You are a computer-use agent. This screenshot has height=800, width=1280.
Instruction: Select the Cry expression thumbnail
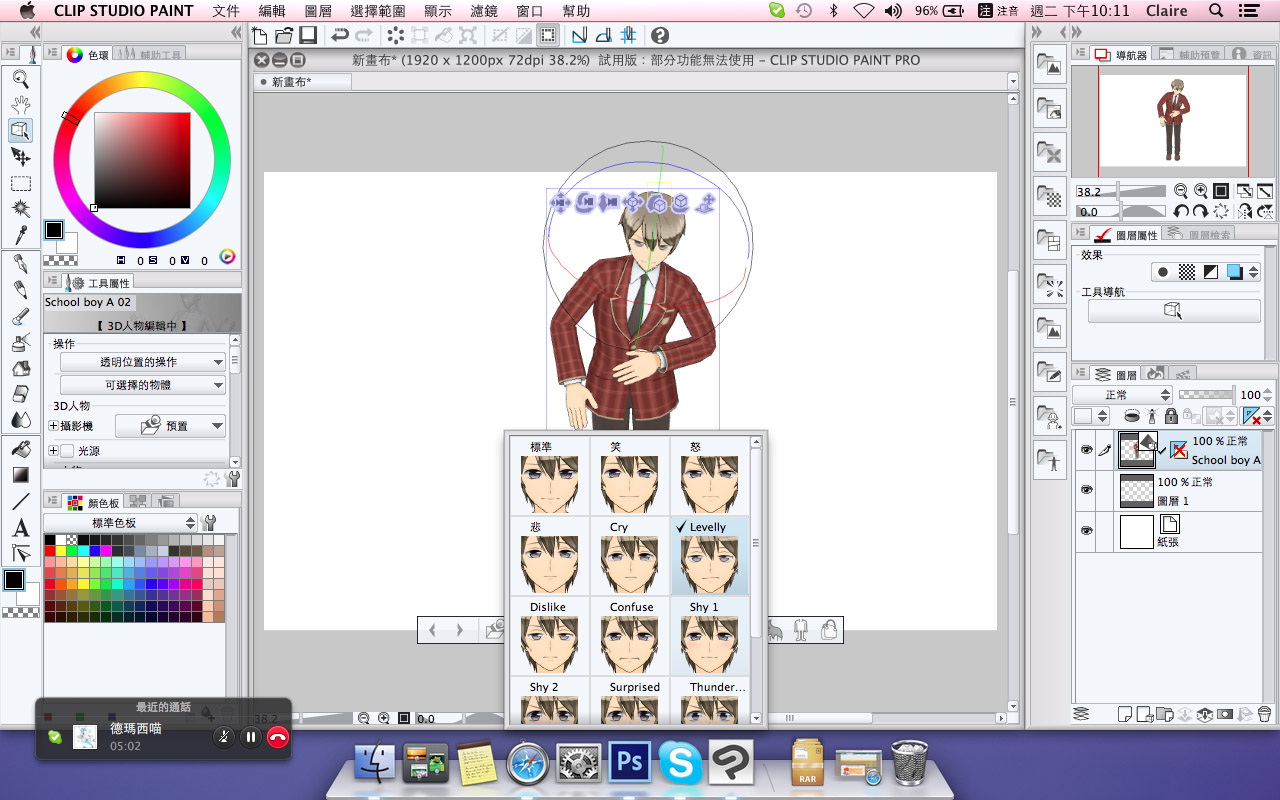pyautogui.click(x=629, y=558)
